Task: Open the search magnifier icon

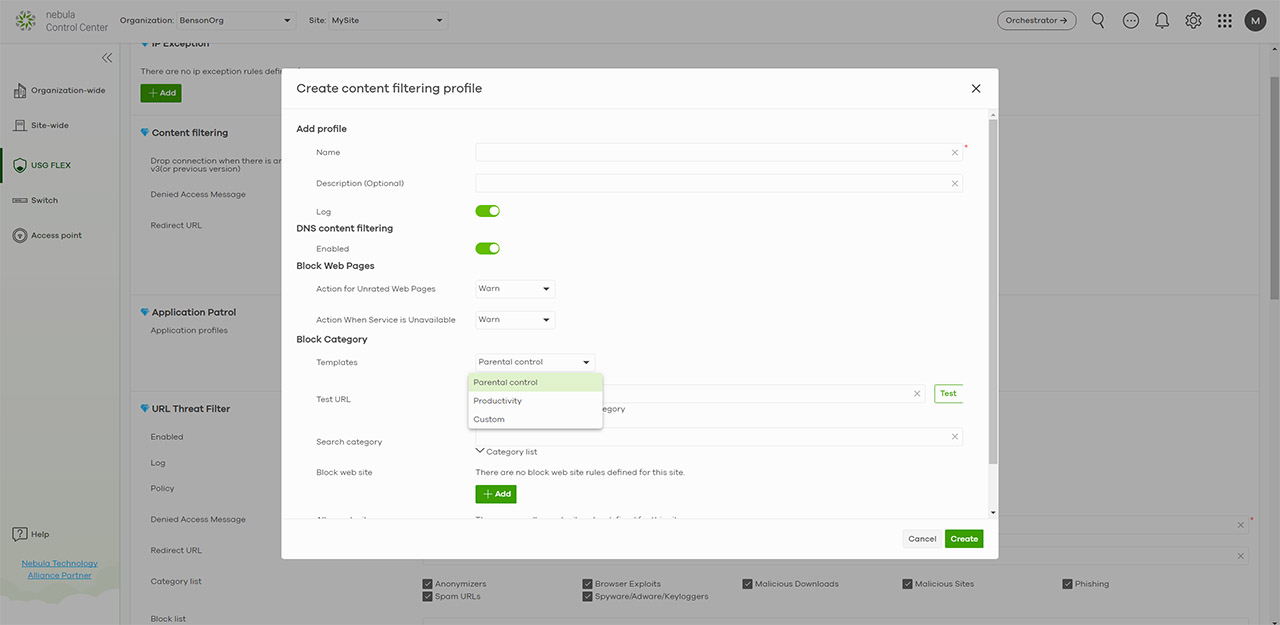Action: 1098,20
